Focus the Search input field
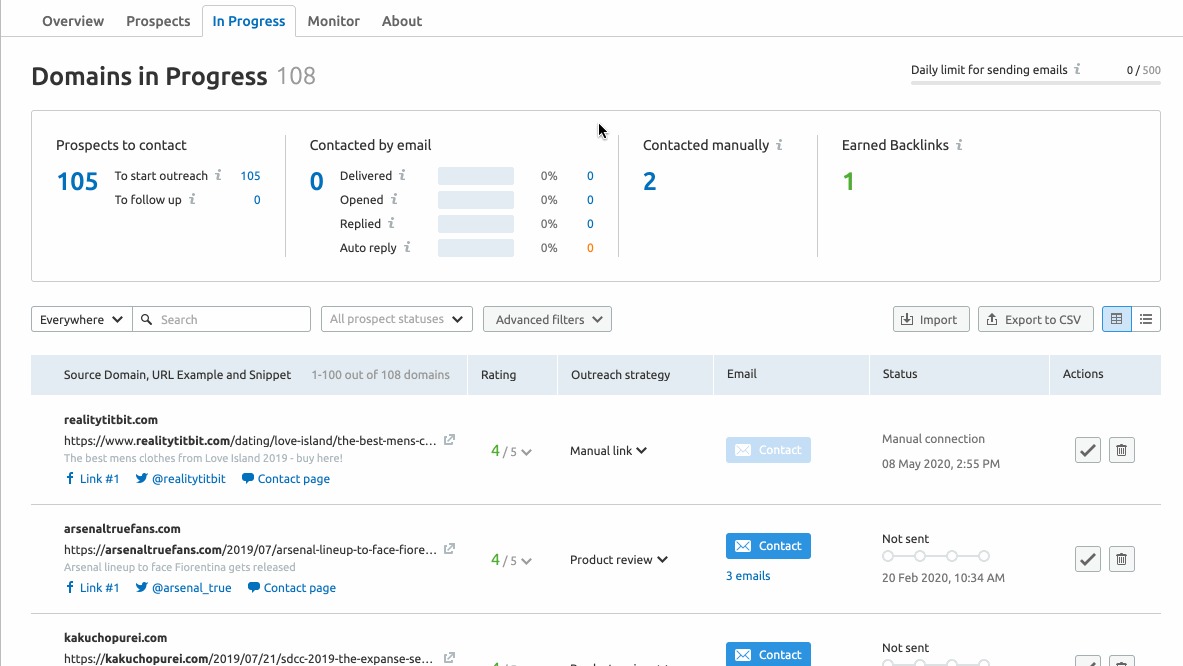Image resolution: width=1183 pixels, height=666 pixels. coord(222,319)
